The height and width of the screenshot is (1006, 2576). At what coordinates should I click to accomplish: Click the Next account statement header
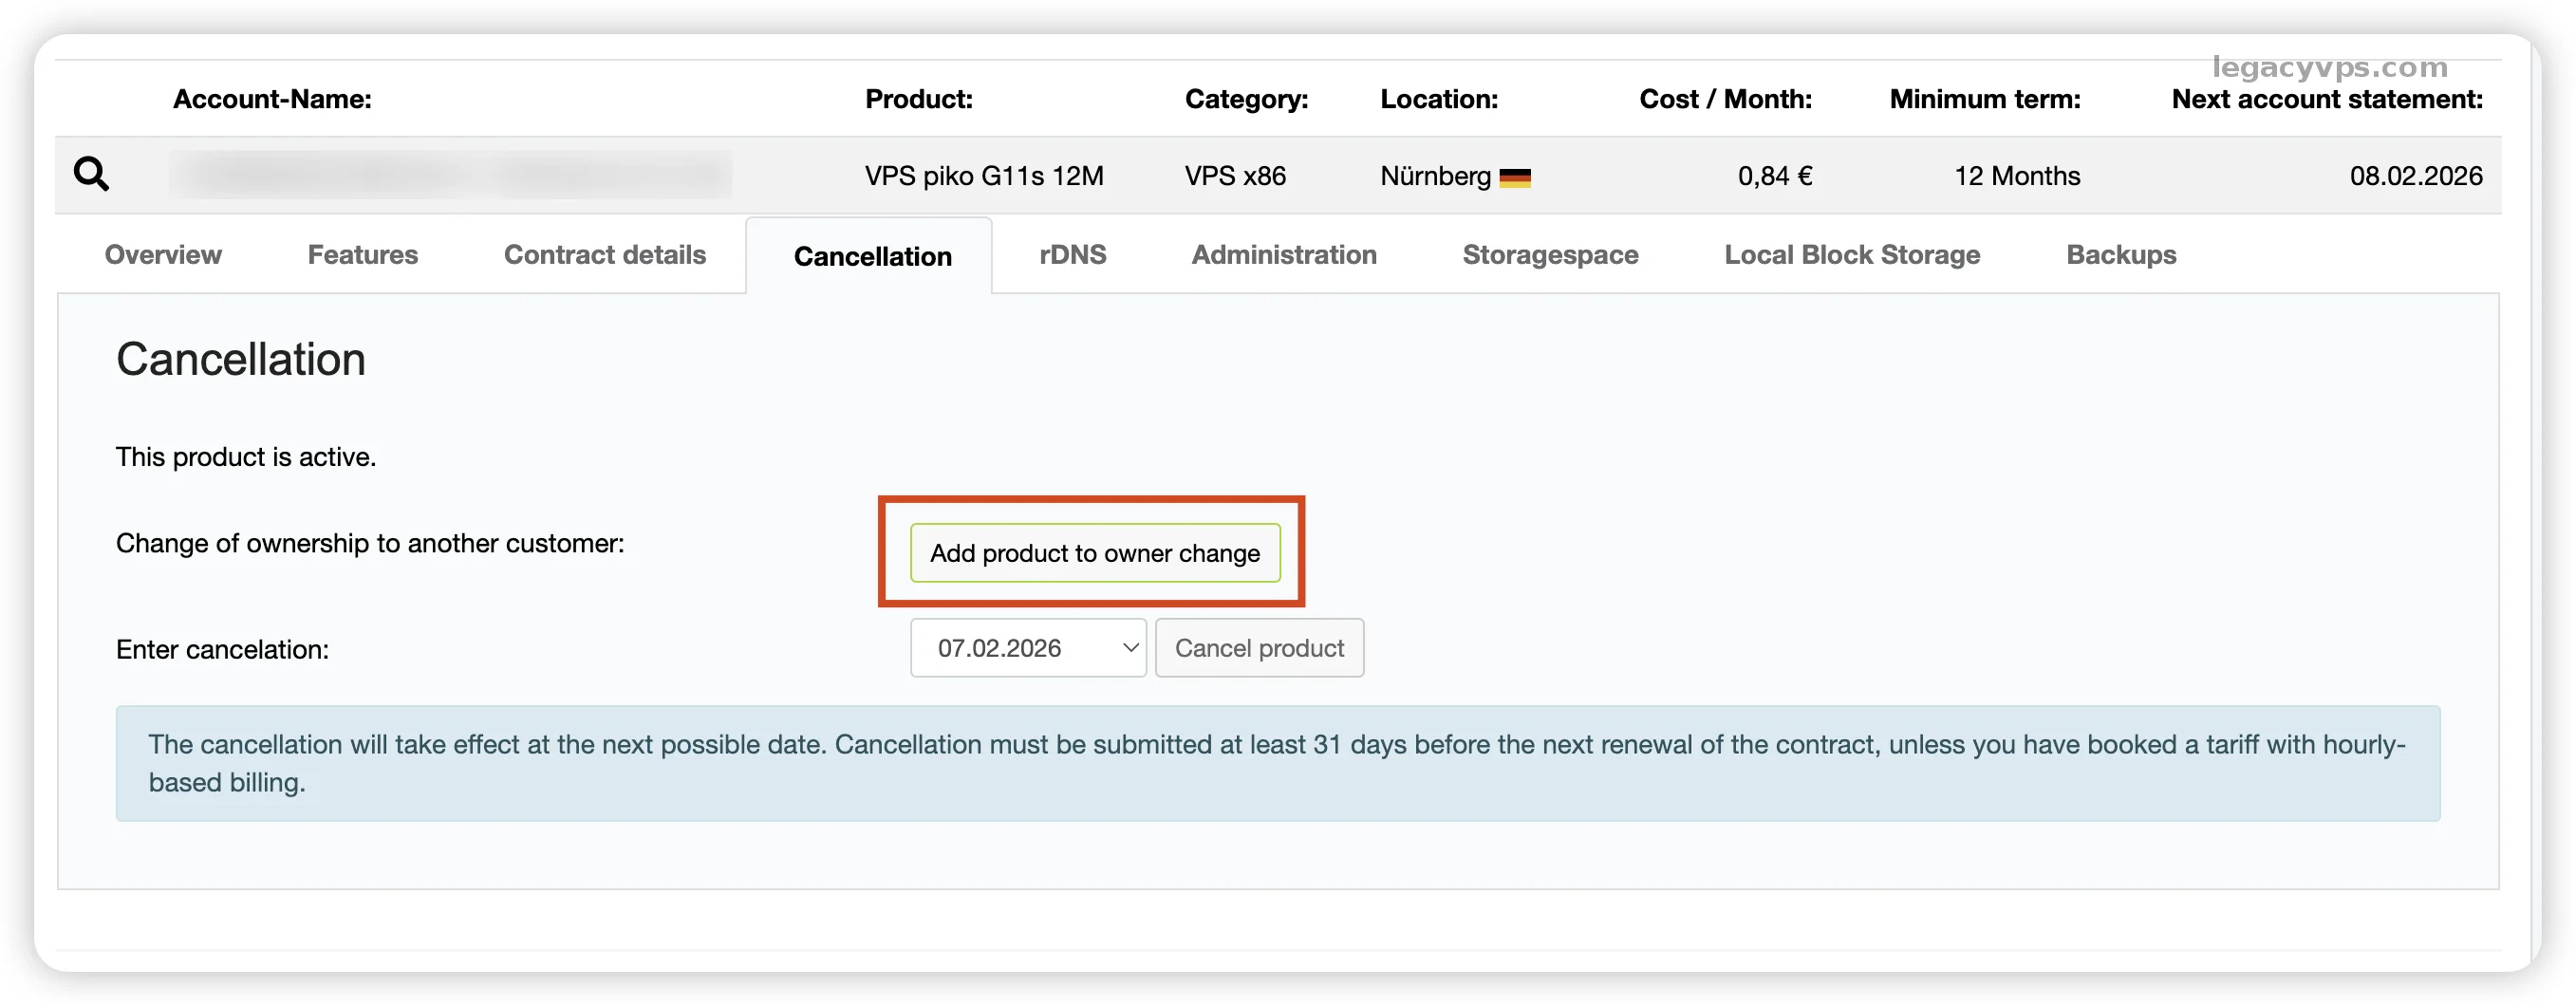pos(2326,99)
